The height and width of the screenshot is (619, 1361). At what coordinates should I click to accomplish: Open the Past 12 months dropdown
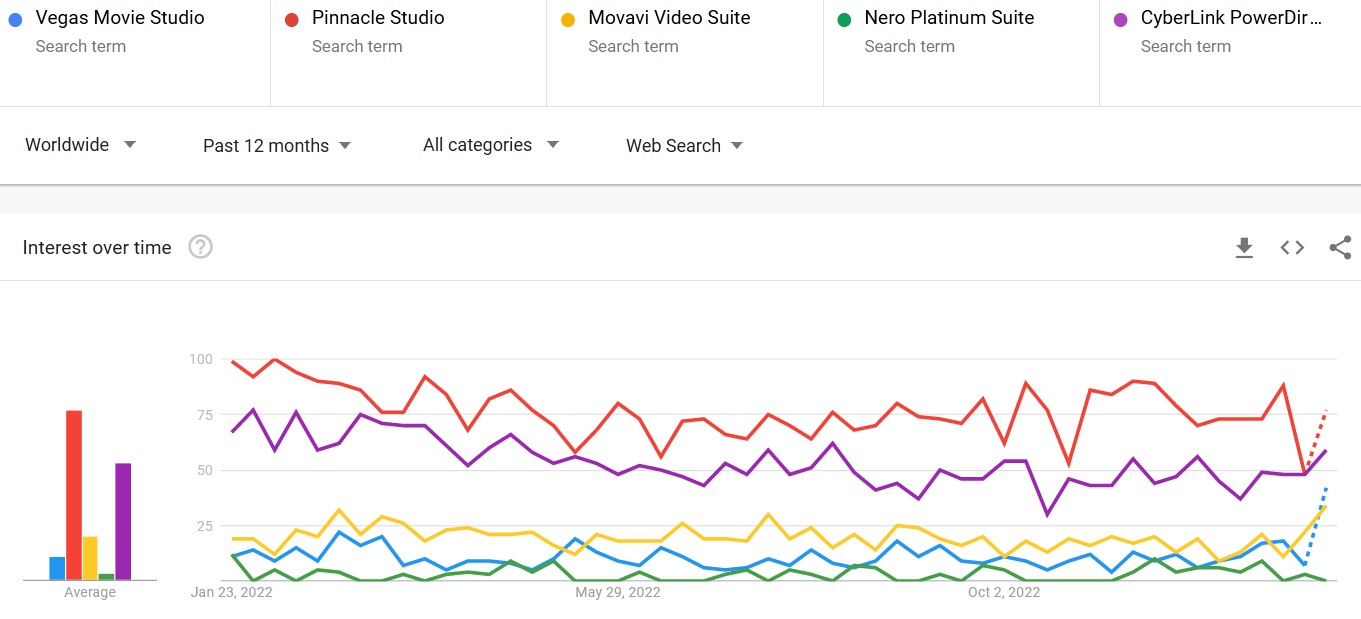(x=277, y=145)
